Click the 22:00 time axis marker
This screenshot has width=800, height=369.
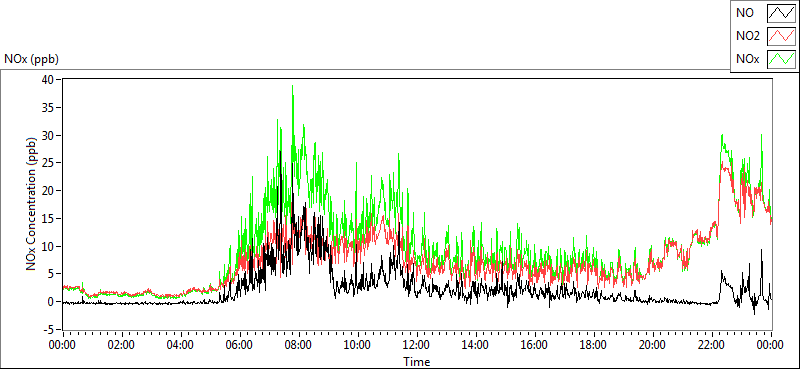click(712, 345)
